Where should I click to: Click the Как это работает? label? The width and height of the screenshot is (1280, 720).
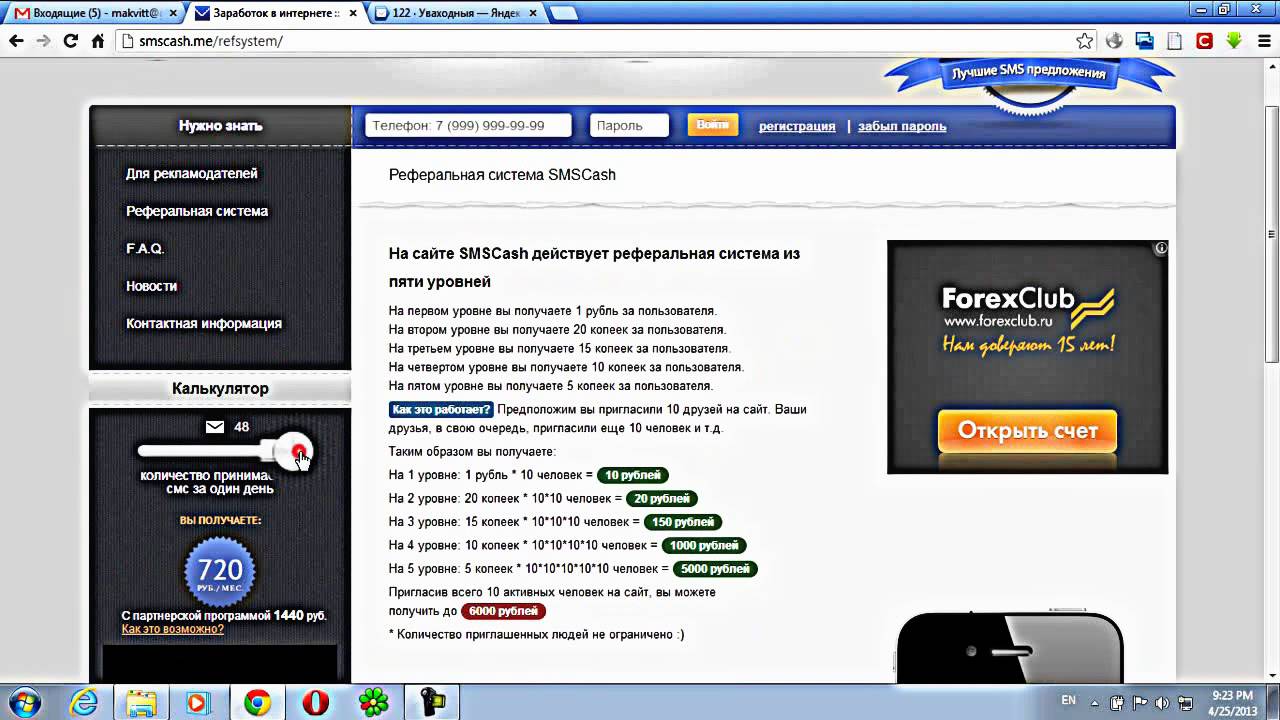[441, 409]
